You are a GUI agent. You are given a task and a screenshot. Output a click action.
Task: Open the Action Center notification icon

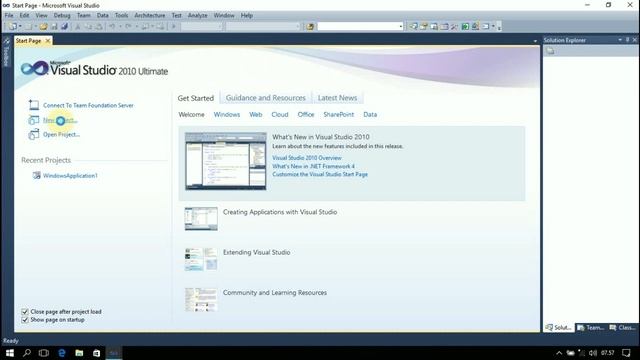627,353
